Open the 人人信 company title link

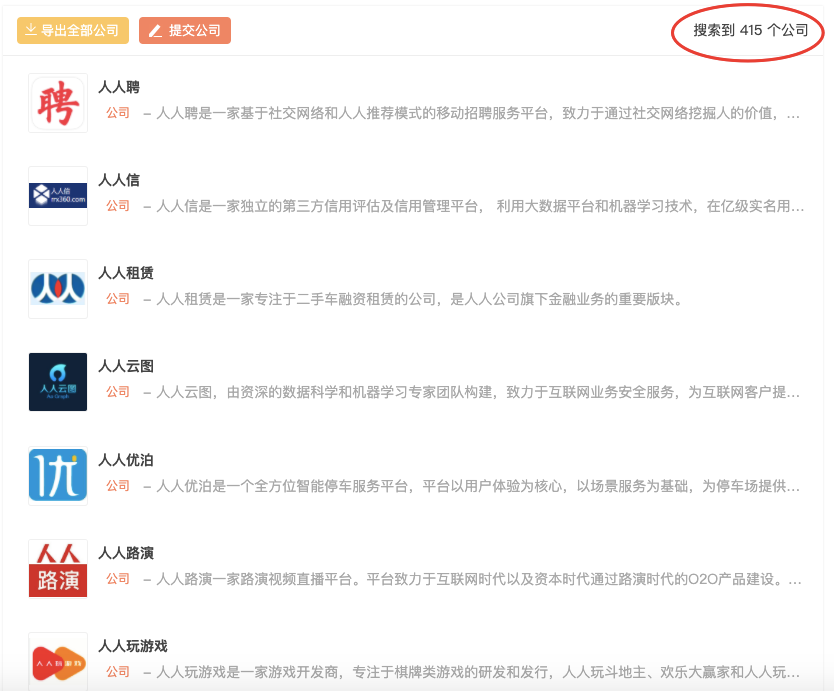tap(119, 180)
